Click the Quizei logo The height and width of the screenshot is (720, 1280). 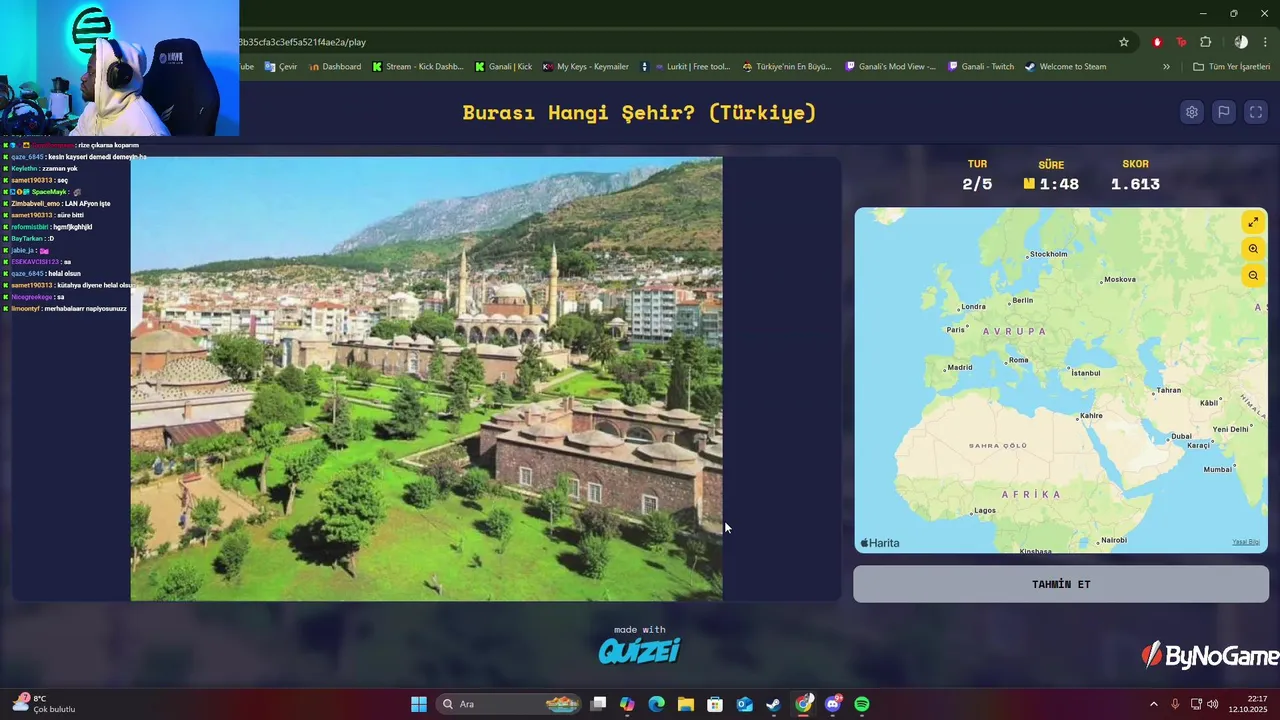[639, 651]
